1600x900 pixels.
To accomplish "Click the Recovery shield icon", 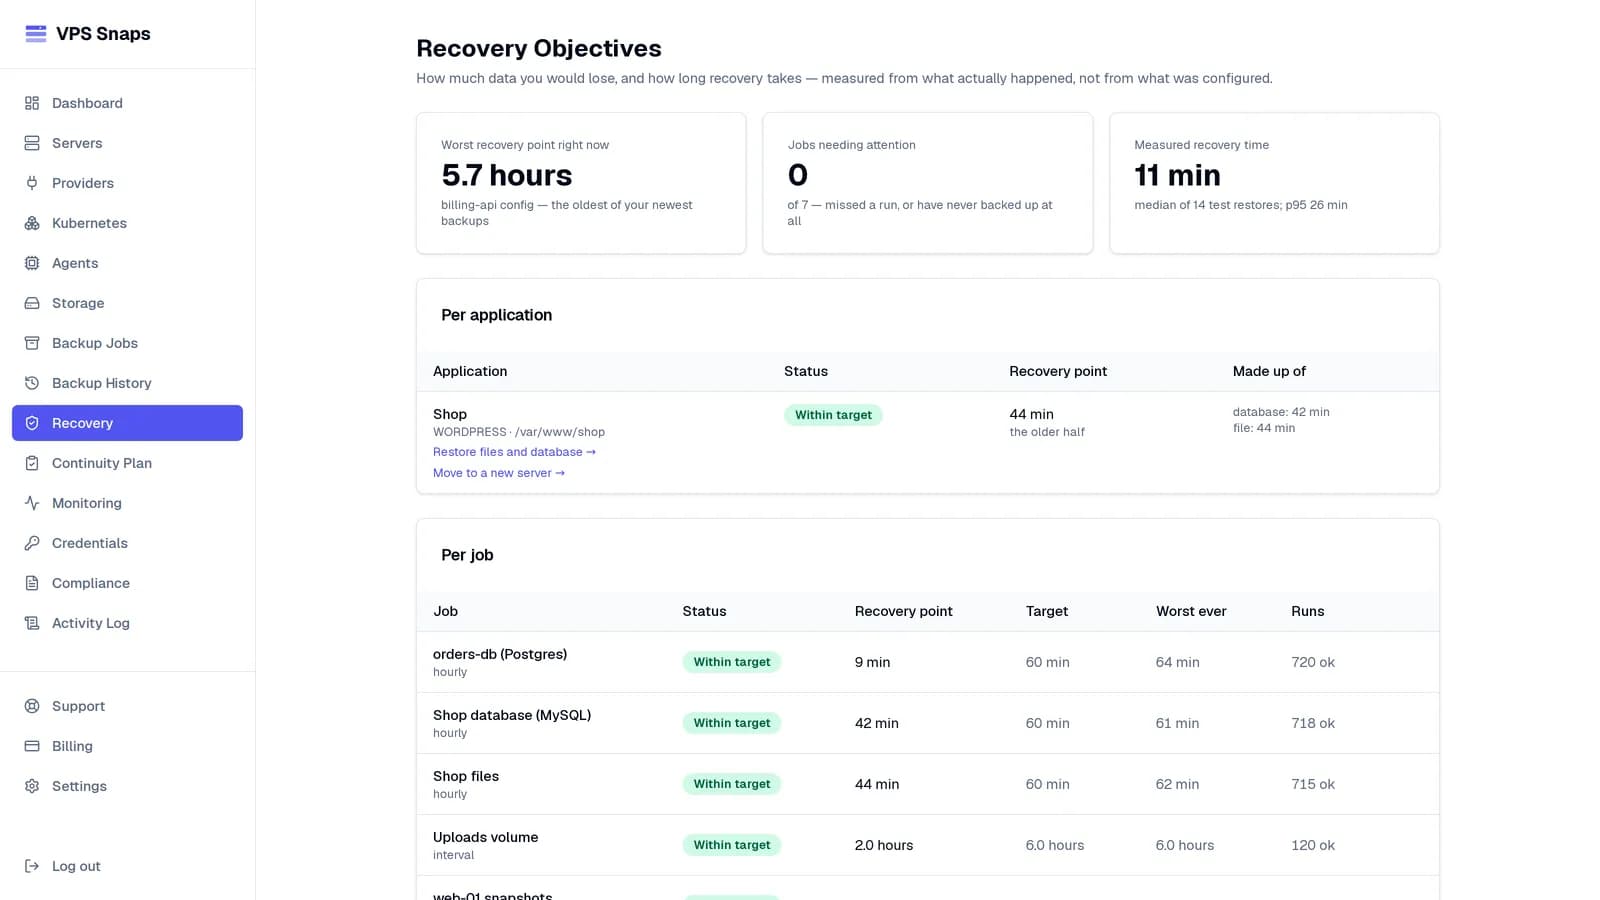I will click(x=32, y=423).
